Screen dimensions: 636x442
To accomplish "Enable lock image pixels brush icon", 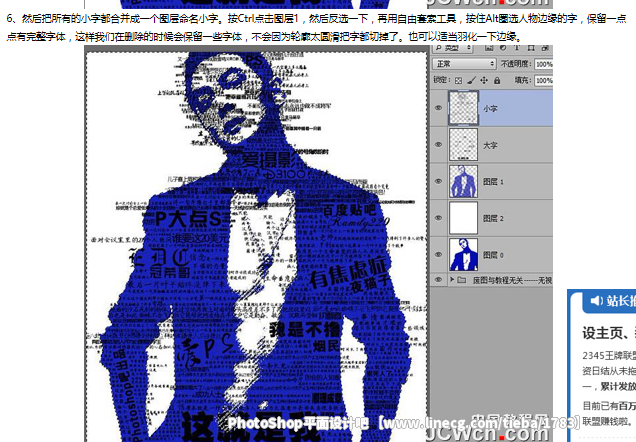I will point(471,80).
